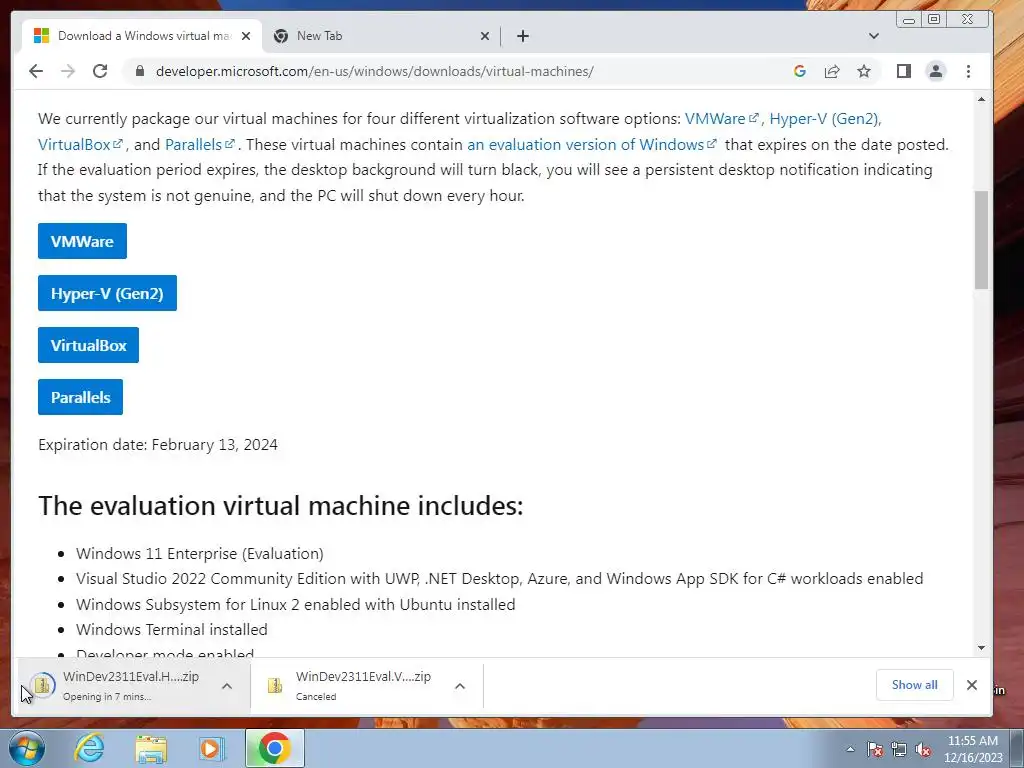Open an evaluation version of Windows link
This screenshot has height=768, width=1024.
(592, 144)
